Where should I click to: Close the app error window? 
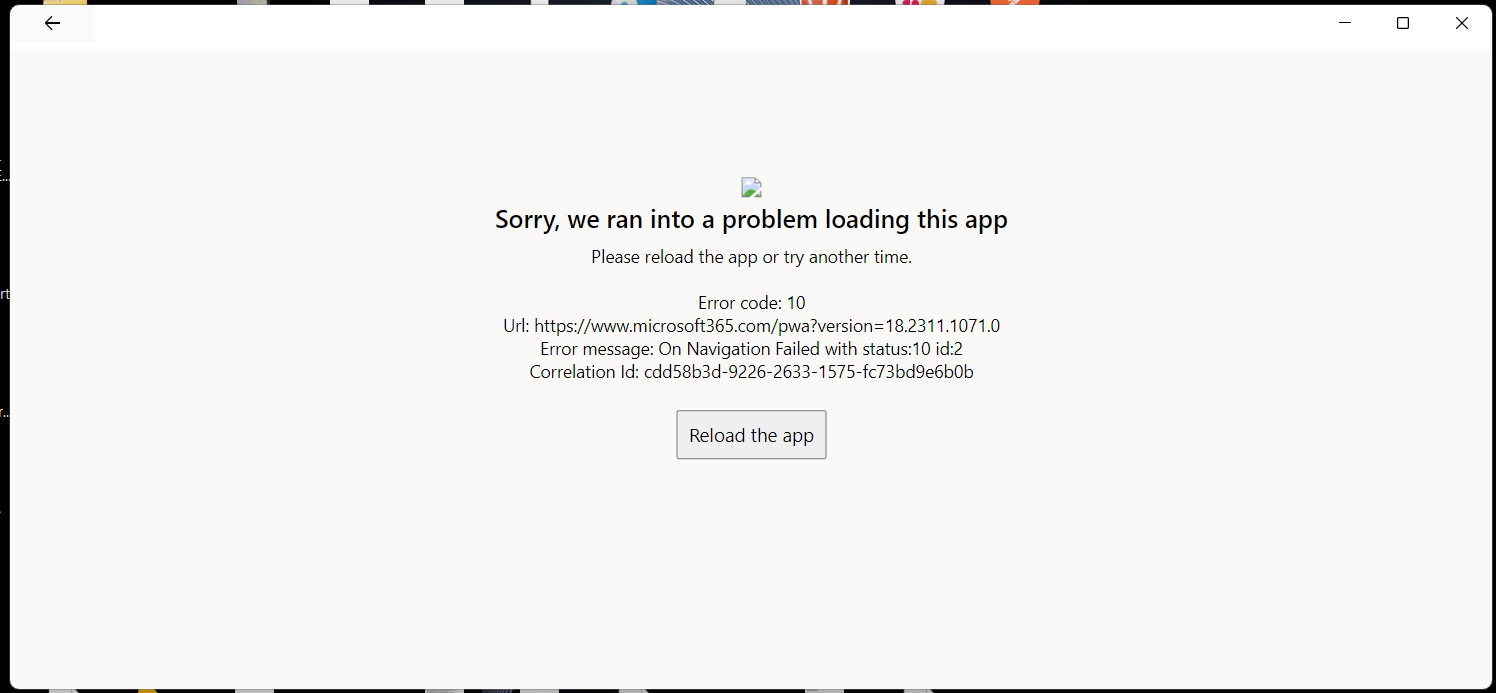1461,23
